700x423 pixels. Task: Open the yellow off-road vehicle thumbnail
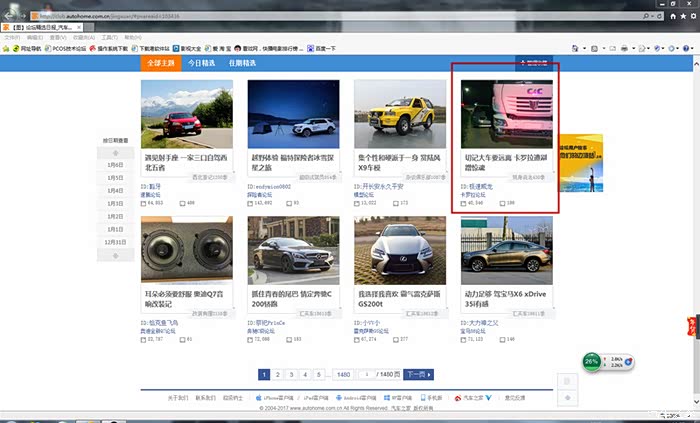400,114
